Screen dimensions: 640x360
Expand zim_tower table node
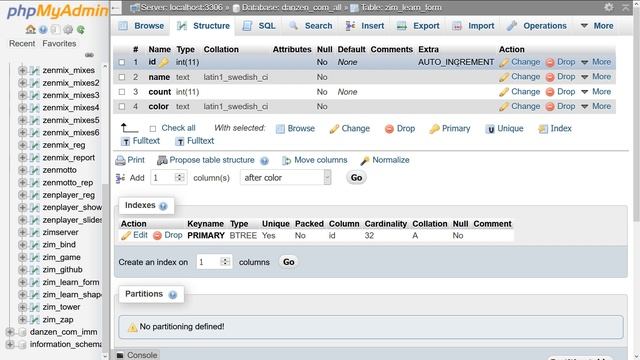click(22, 307)
